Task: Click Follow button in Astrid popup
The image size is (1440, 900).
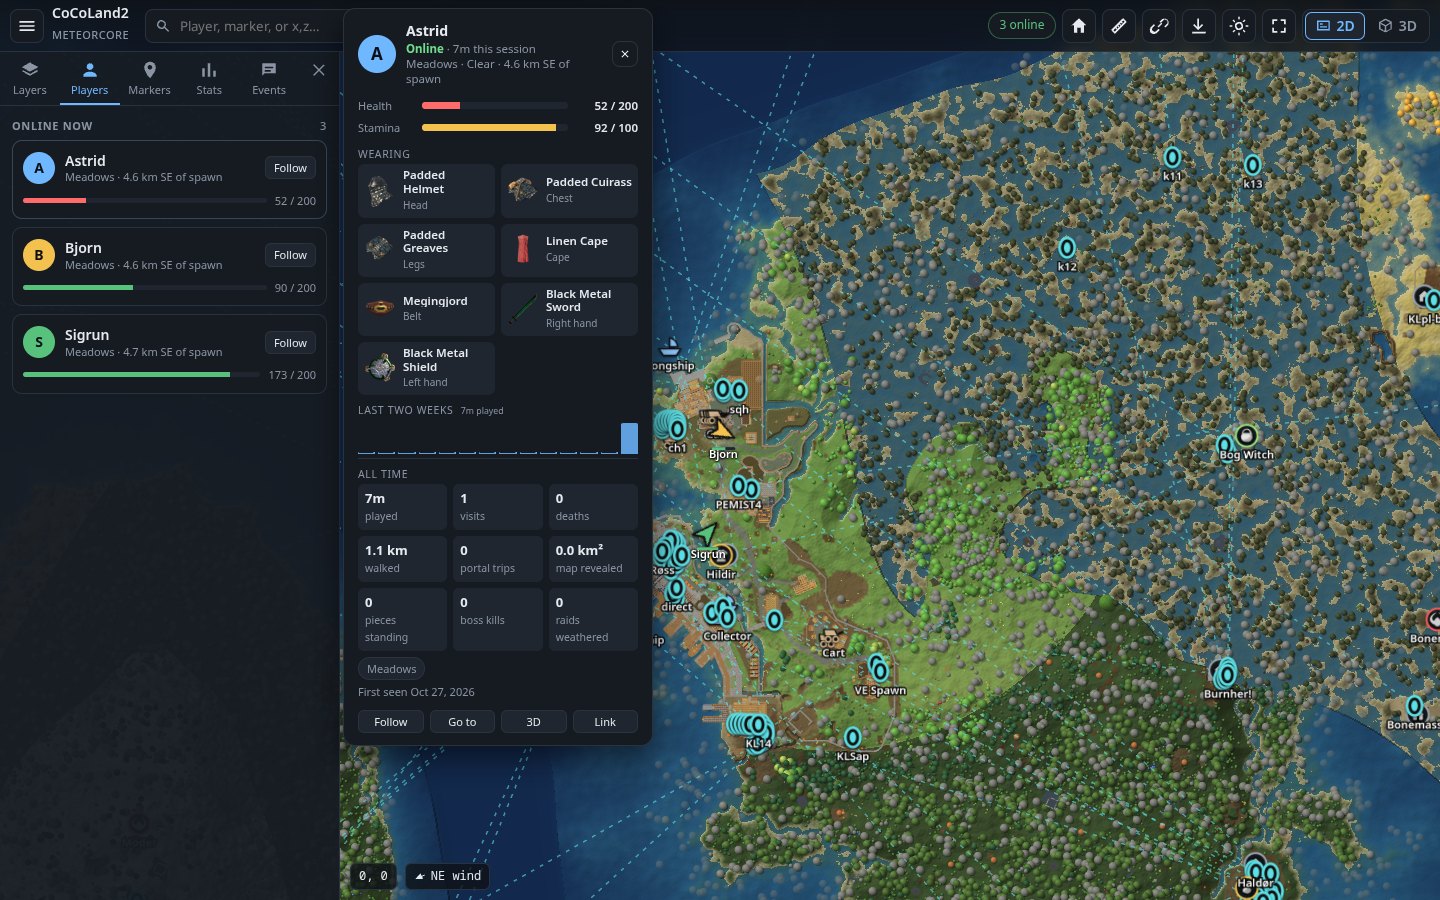Action: 391,722
